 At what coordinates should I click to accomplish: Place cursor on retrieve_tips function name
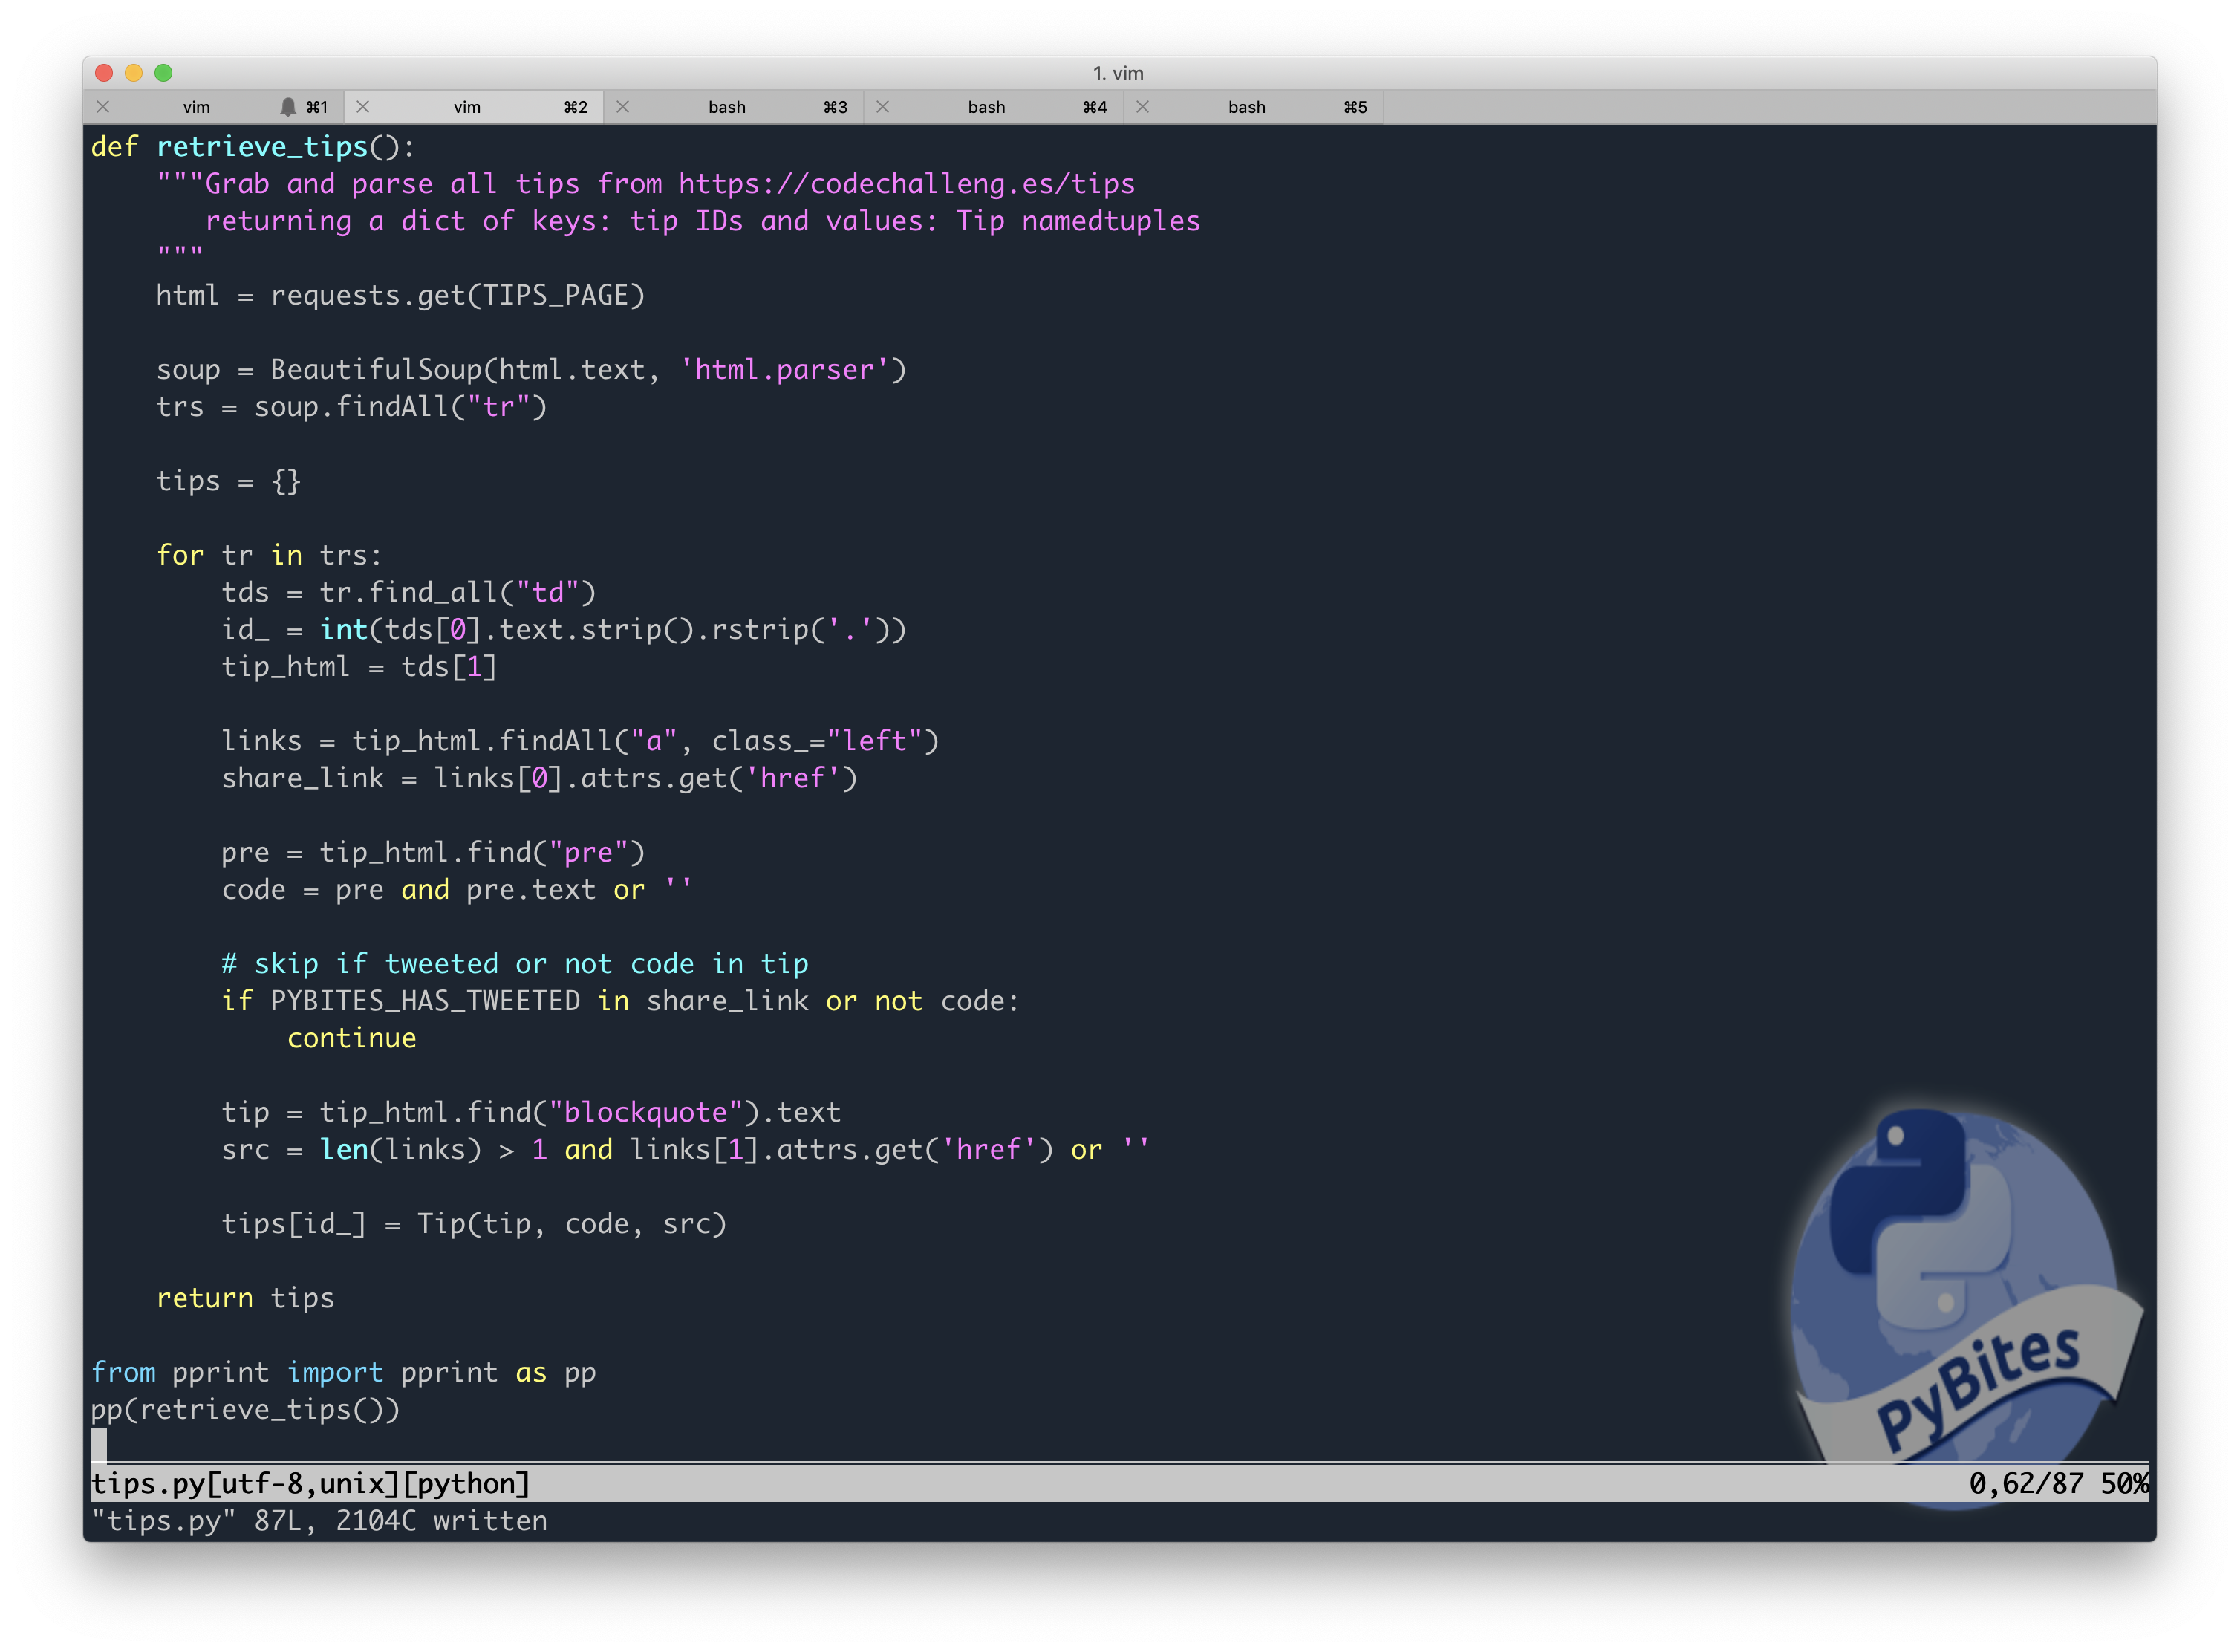coord(262,147)
